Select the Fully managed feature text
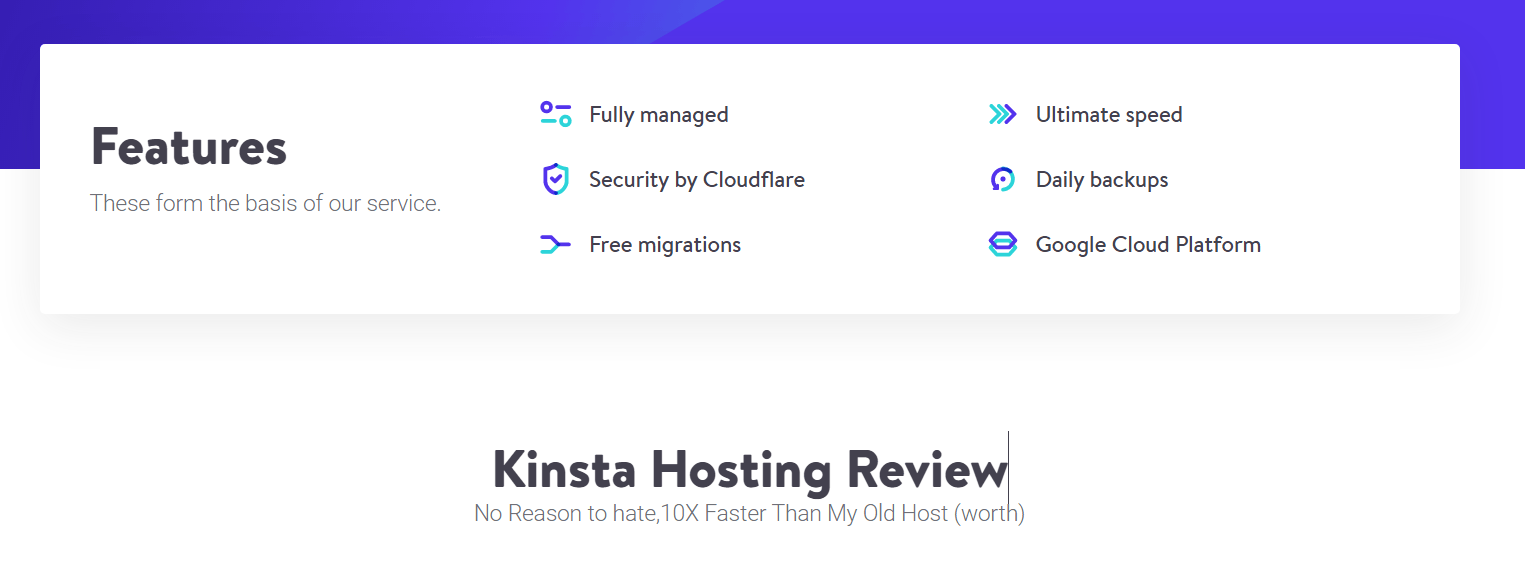1525x588 pixels. 659,115
